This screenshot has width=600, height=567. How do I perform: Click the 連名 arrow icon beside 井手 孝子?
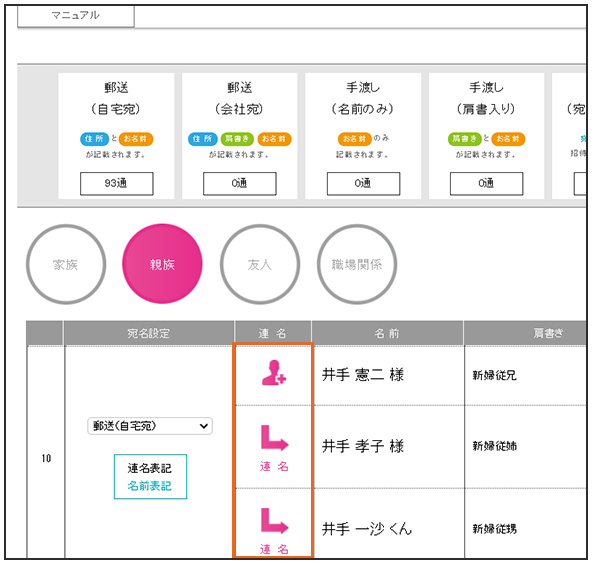(x=273, y=446)
